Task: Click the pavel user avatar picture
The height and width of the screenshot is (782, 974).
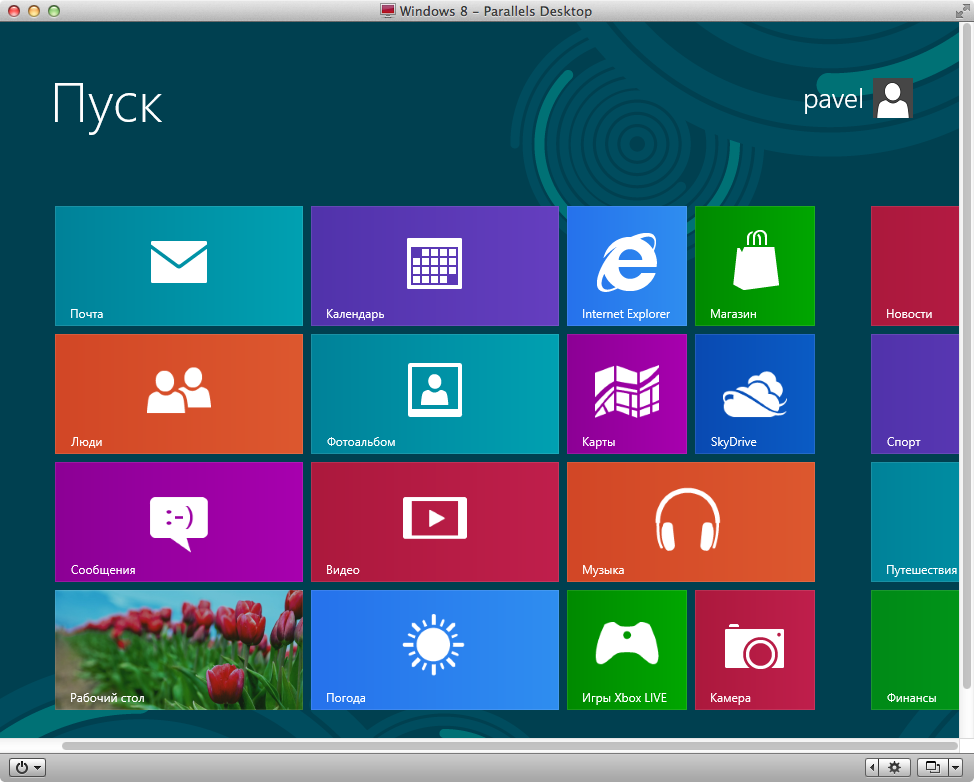Action: 893,98
